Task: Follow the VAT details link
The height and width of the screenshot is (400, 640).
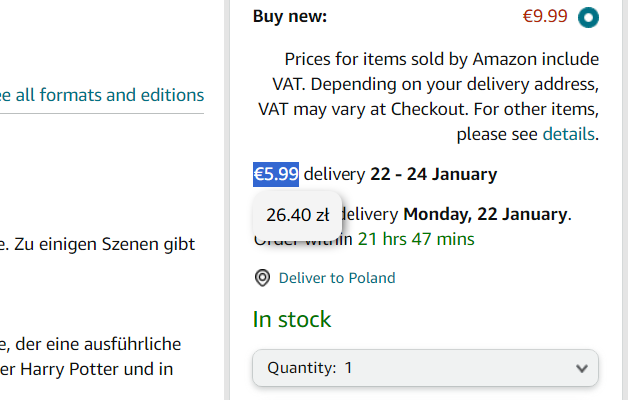Action: point(569,134)
